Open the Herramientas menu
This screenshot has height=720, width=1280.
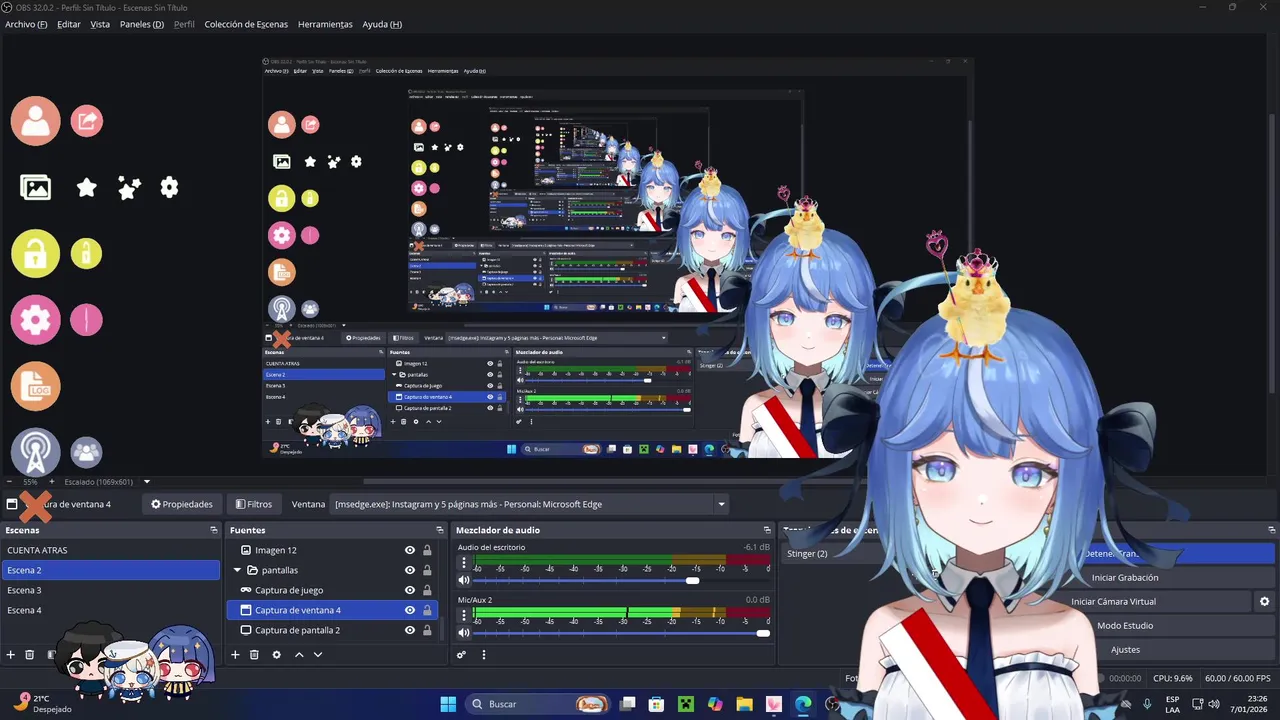click(325, 24)
